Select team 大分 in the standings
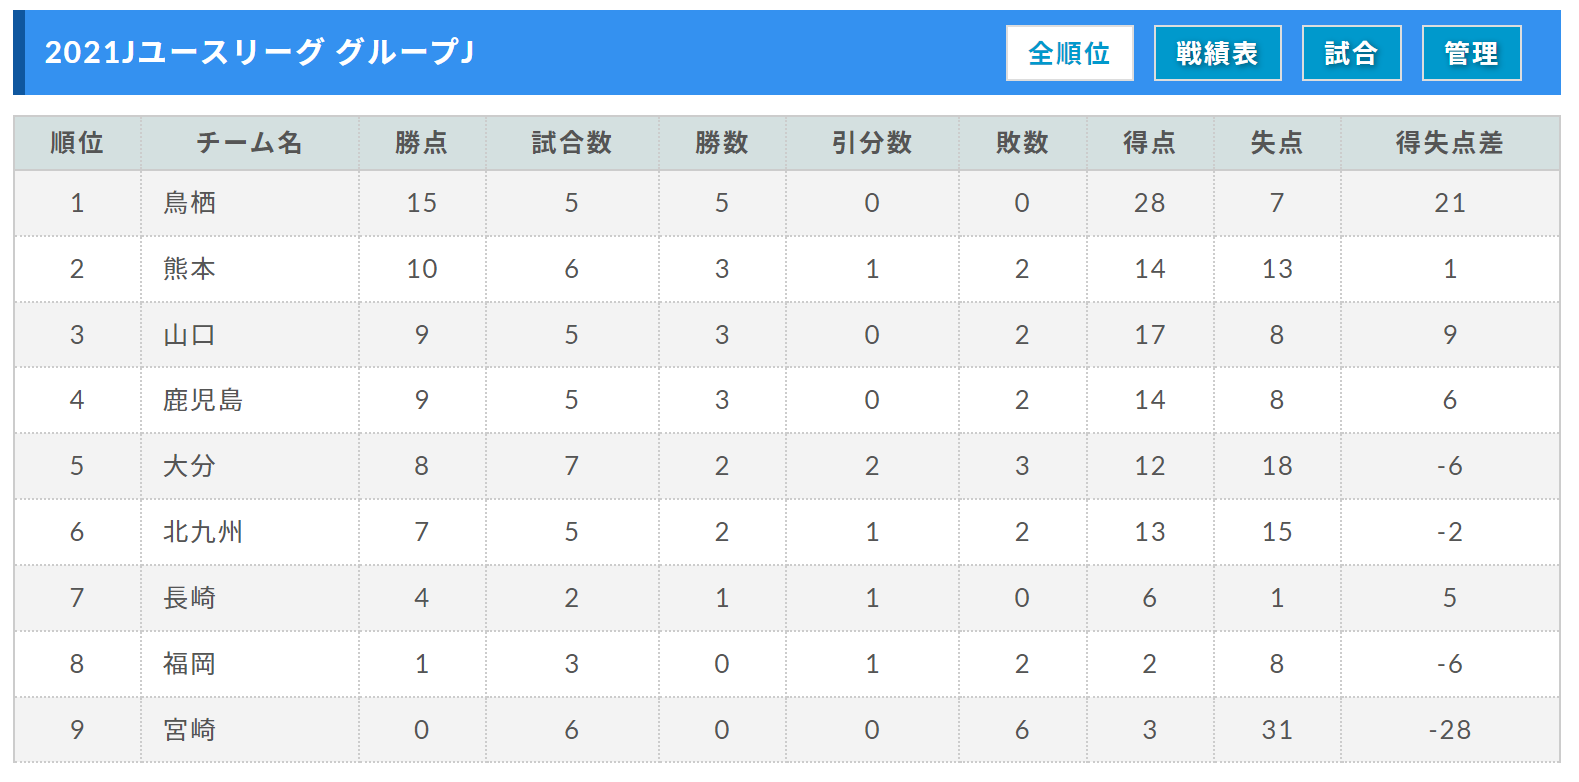 189,466
